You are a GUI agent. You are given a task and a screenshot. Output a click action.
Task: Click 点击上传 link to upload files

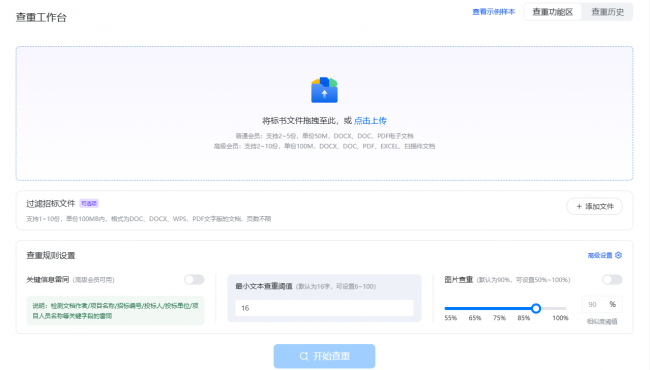point(370,121)
